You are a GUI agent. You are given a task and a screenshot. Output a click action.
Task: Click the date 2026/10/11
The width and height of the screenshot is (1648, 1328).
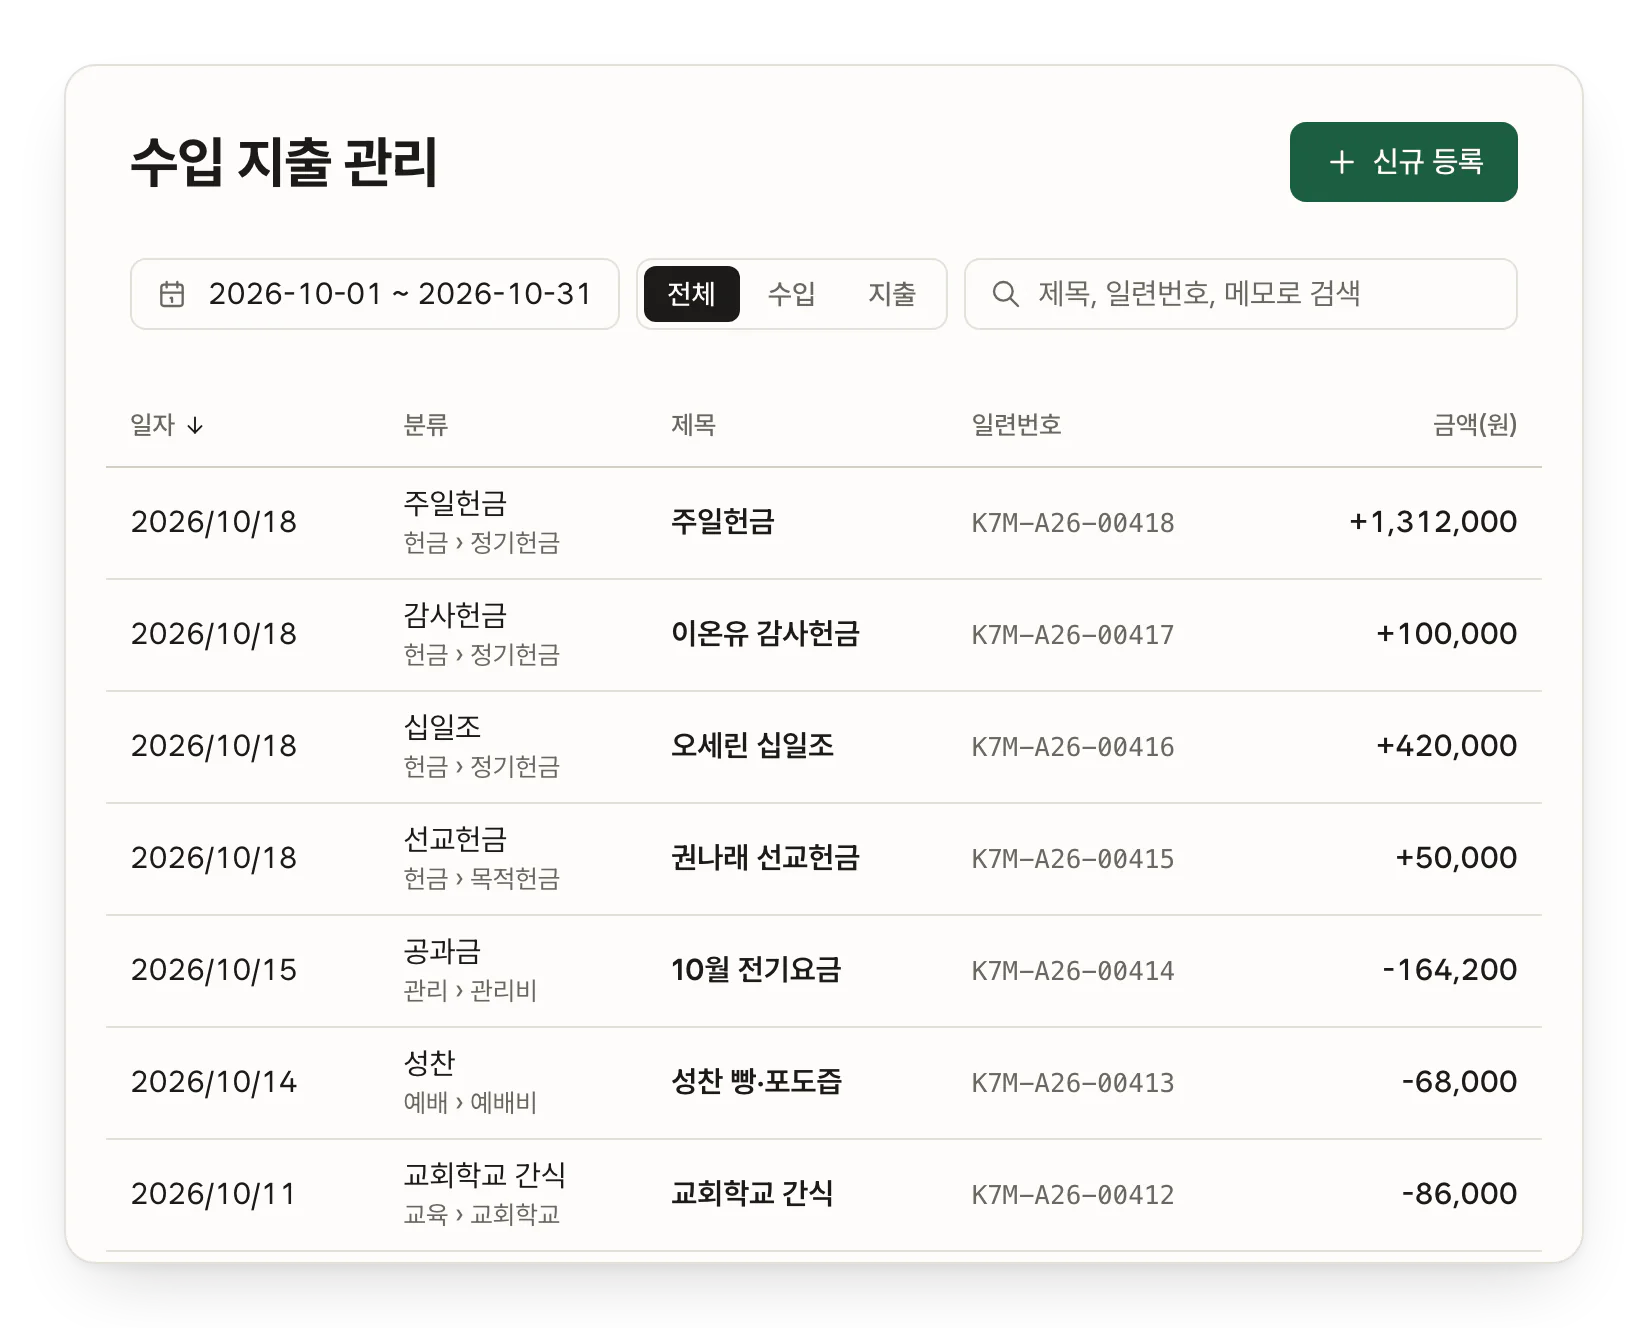[213, 1194]
